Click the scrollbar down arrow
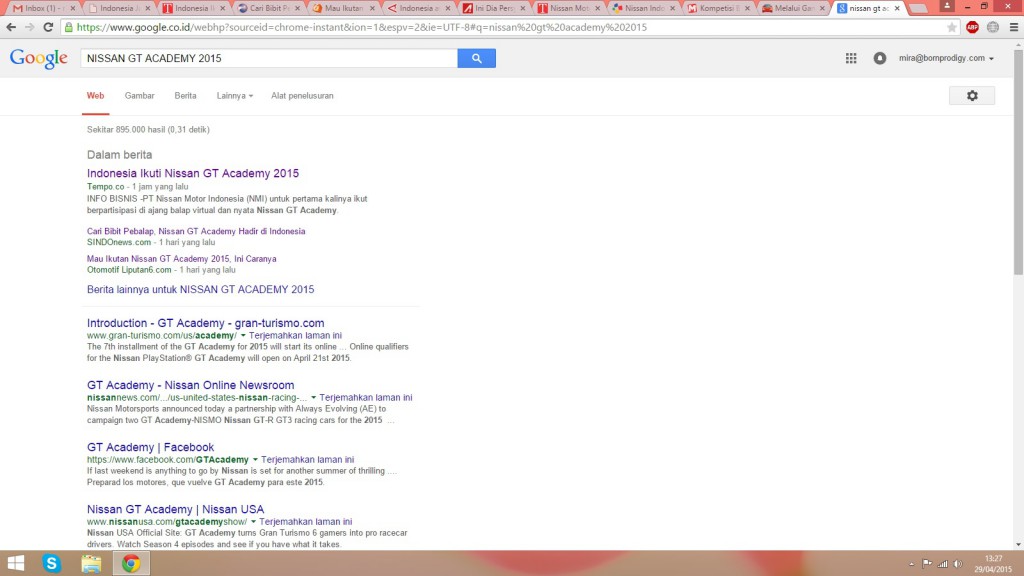The image size is (1024, 576). pos(1018,545)
